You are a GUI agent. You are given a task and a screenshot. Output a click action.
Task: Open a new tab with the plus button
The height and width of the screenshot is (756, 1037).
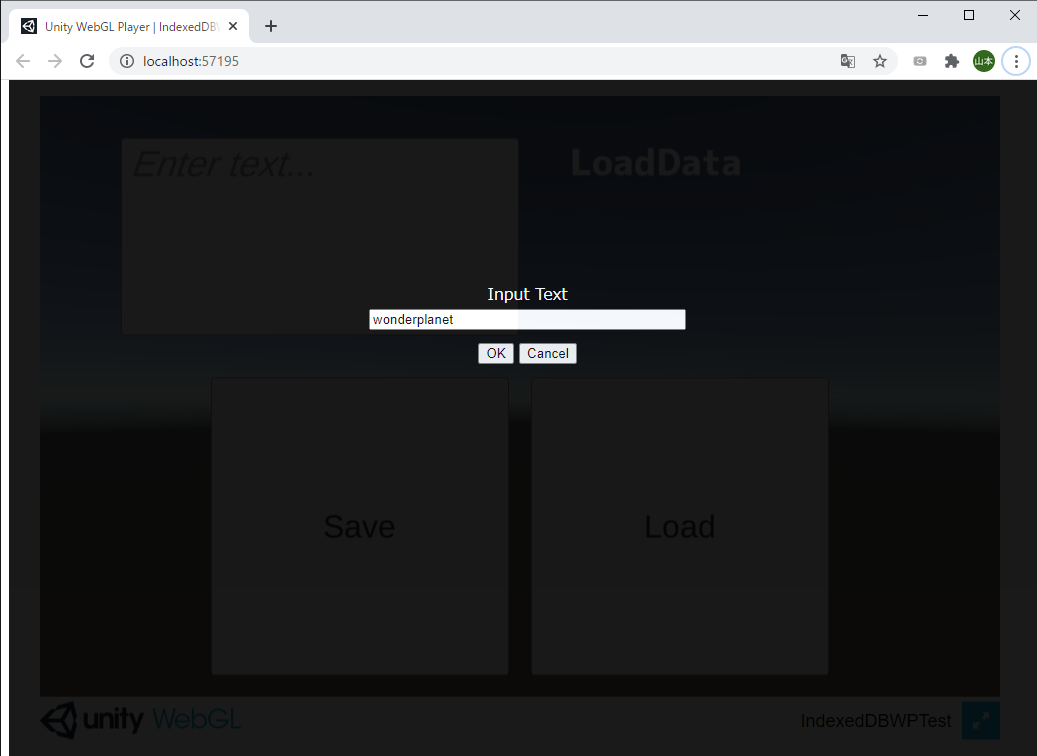point(270,26)
